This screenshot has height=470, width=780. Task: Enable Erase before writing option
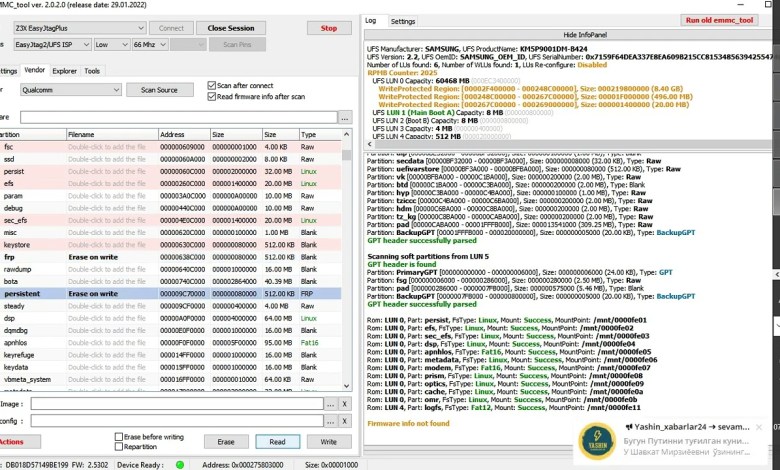[x=119, y=437]
